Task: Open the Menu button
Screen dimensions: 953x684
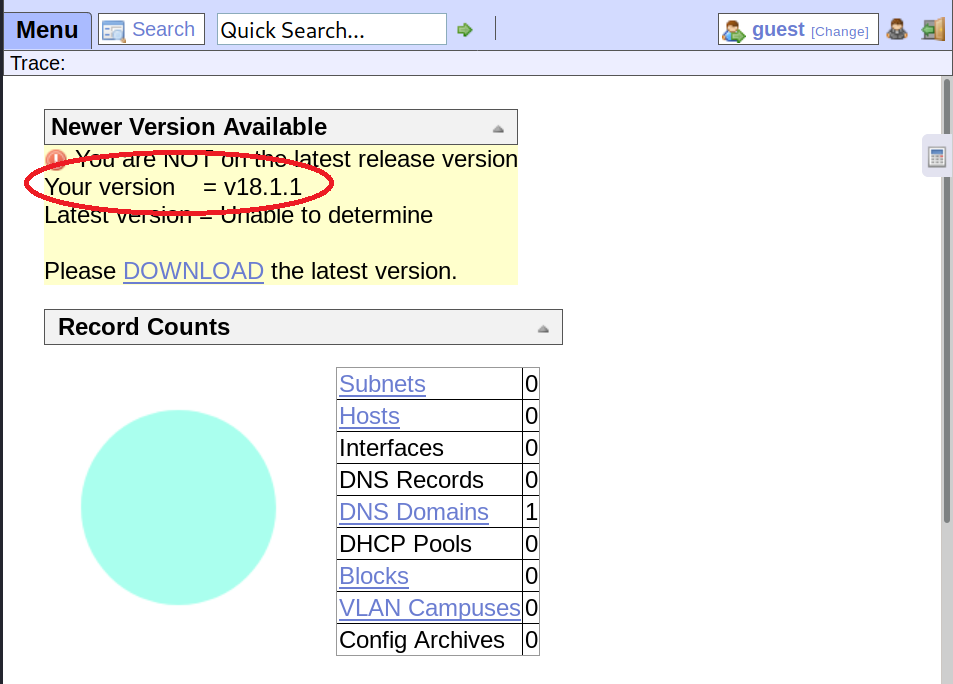Action: pyautogui.click(x=47, y=30)
